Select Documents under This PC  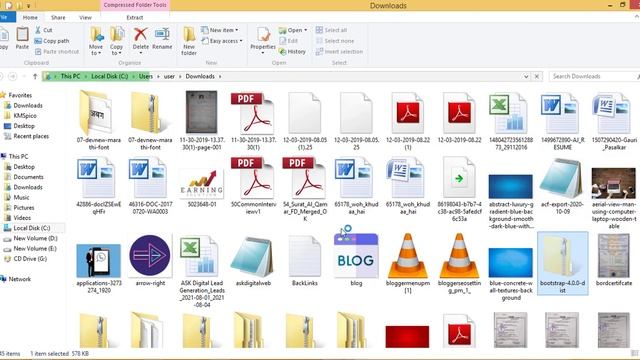[28, 177]
